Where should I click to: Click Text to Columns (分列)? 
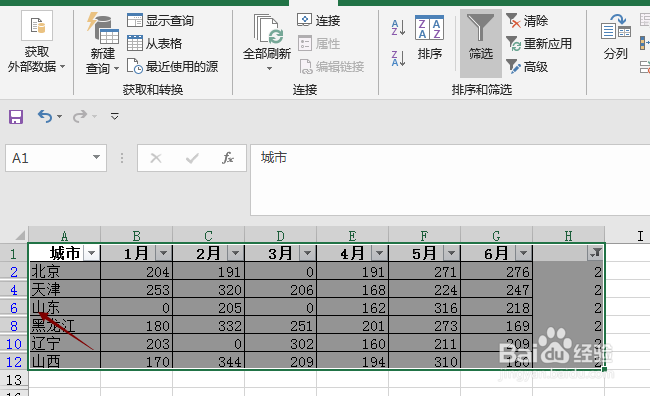click(616, 37)
